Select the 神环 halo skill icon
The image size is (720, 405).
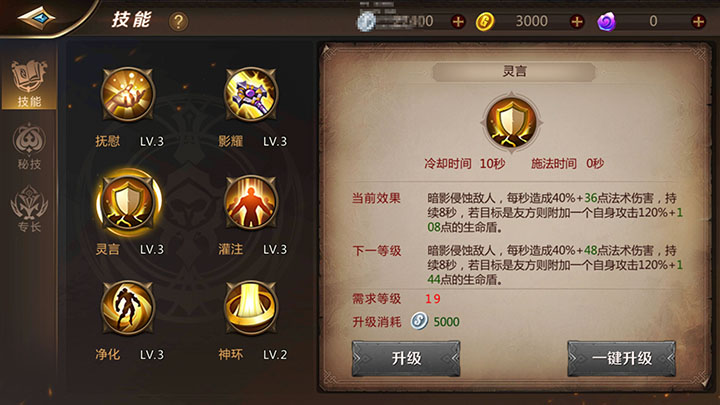[x=251, y=308]
